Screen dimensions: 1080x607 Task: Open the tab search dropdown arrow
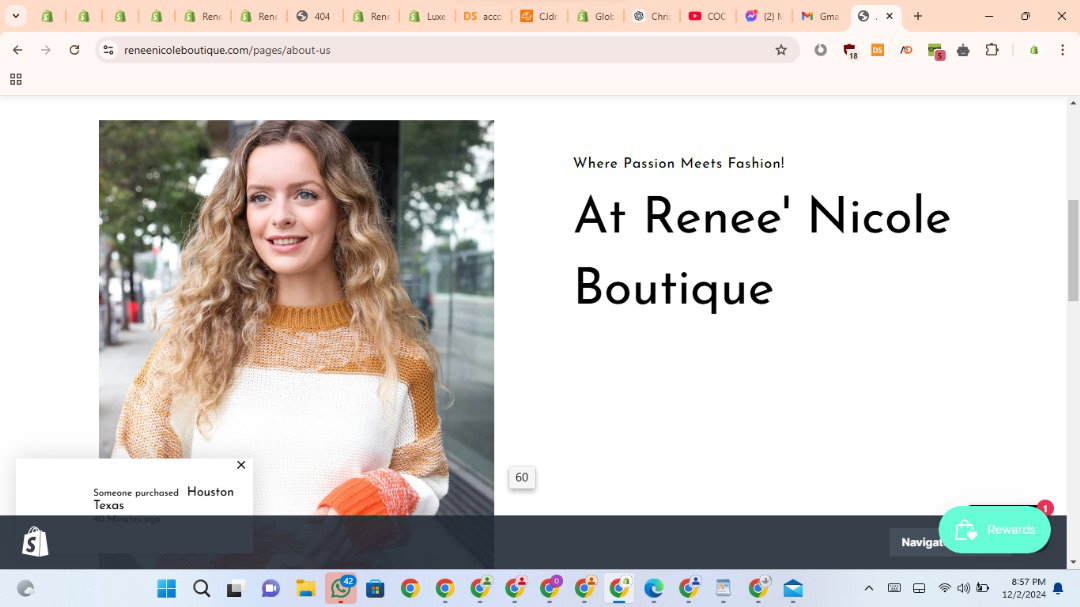click(15, 16)
